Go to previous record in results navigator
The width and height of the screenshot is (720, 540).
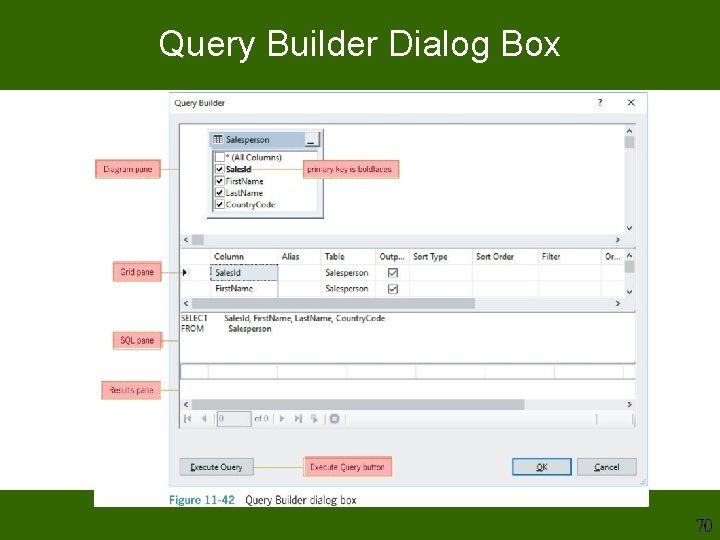(204, 419)
